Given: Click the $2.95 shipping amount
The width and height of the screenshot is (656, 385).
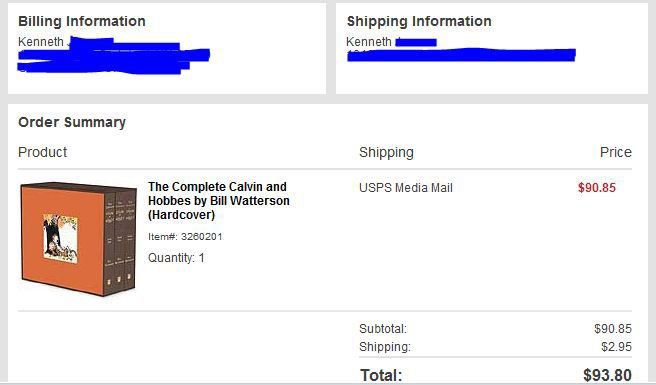Looking at the screenshot, I should tap(616, 346).
